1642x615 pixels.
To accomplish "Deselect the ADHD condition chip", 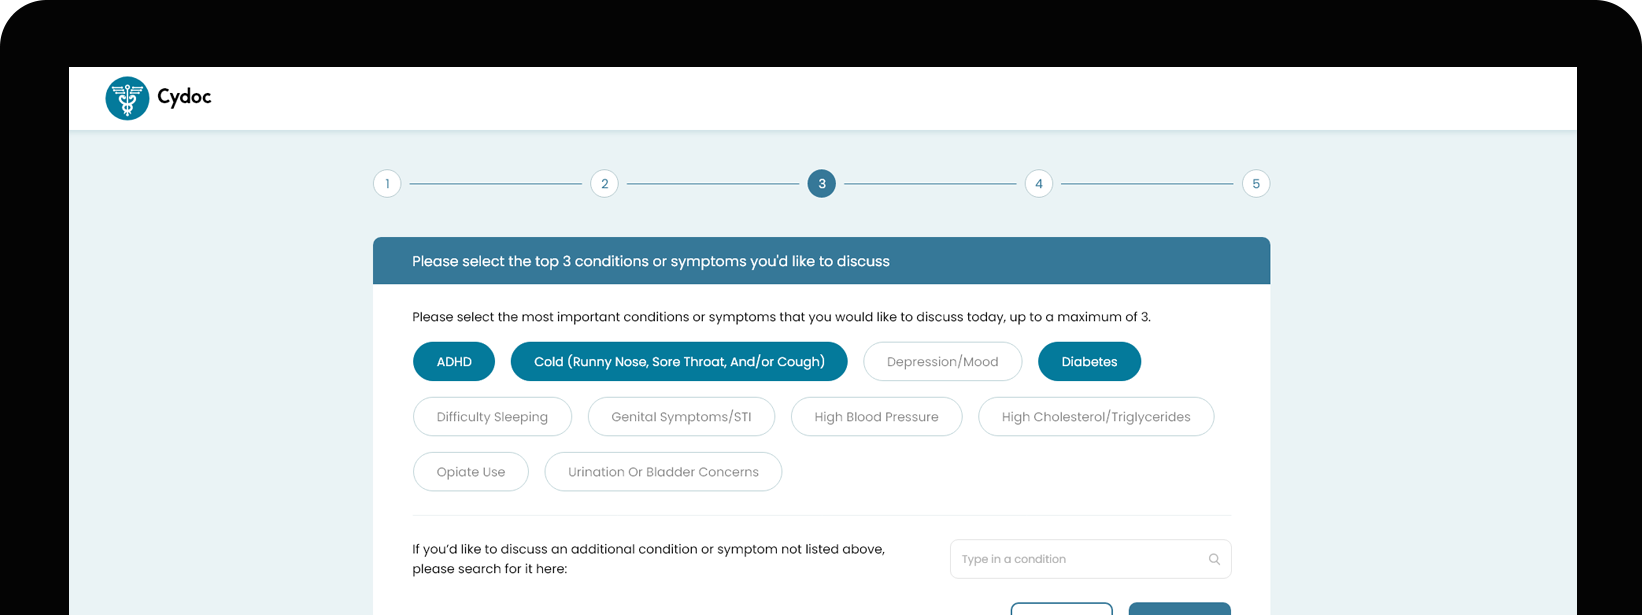I will [x=454, y=362].
